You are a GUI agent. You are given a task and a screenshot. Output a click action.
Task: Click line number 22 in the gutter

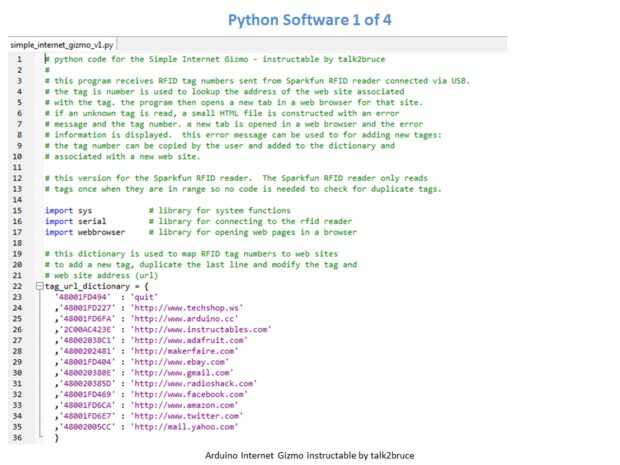click(x=18, y=286)
